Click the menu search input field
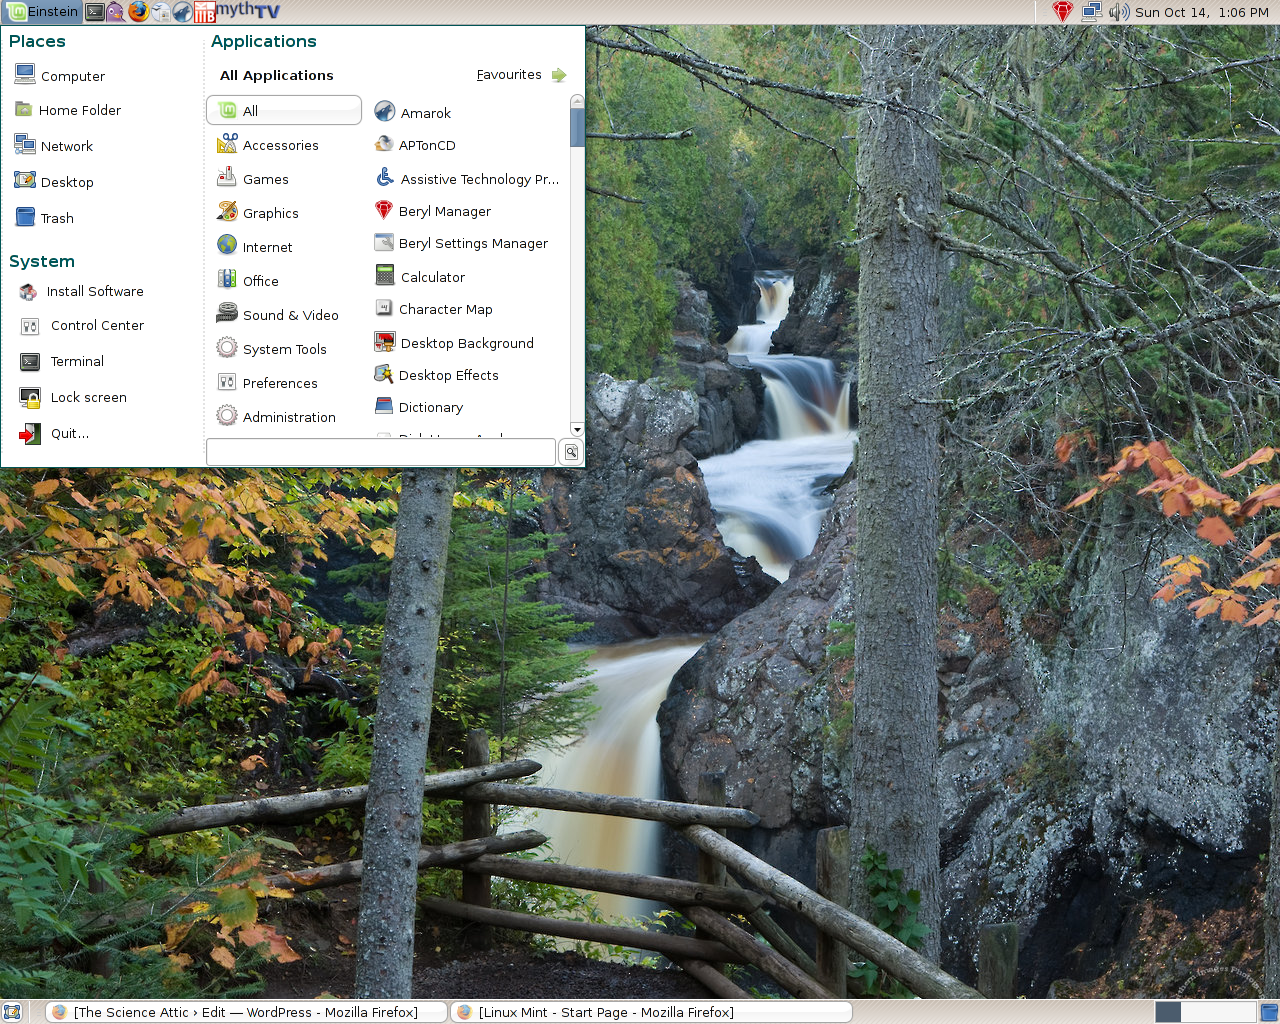The height and width of the screenshot is (1024, 1280). (380, 452)
